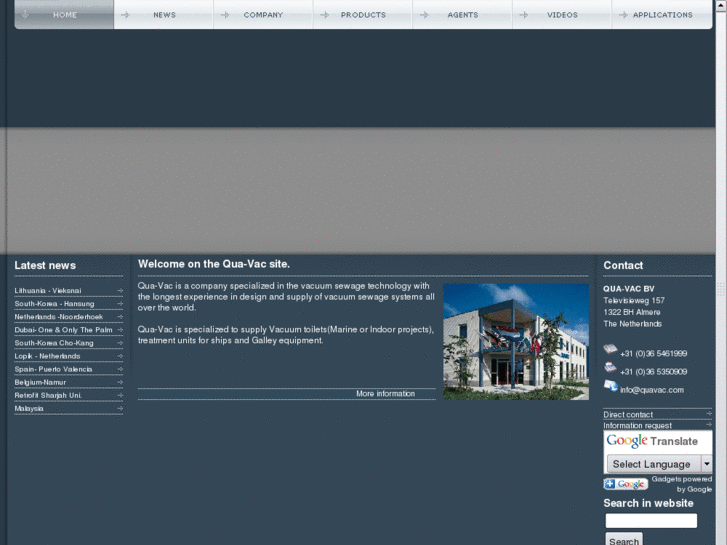Click the Search button
Screen dimensions: 727x545
(624, 540)
